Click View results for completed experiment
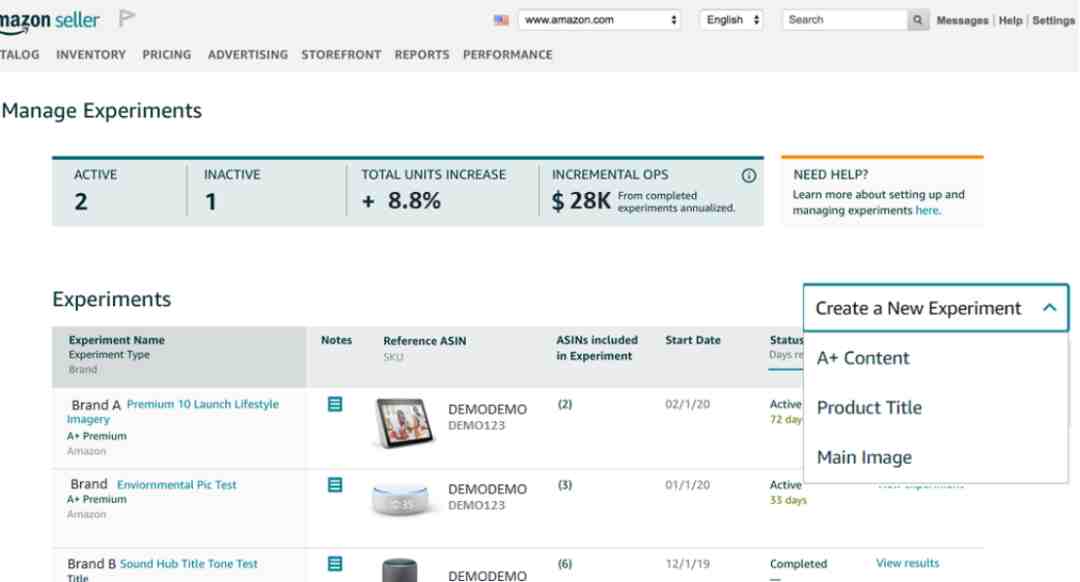The height and width of the screenshot is (582, 1080). tap(907, 563)
